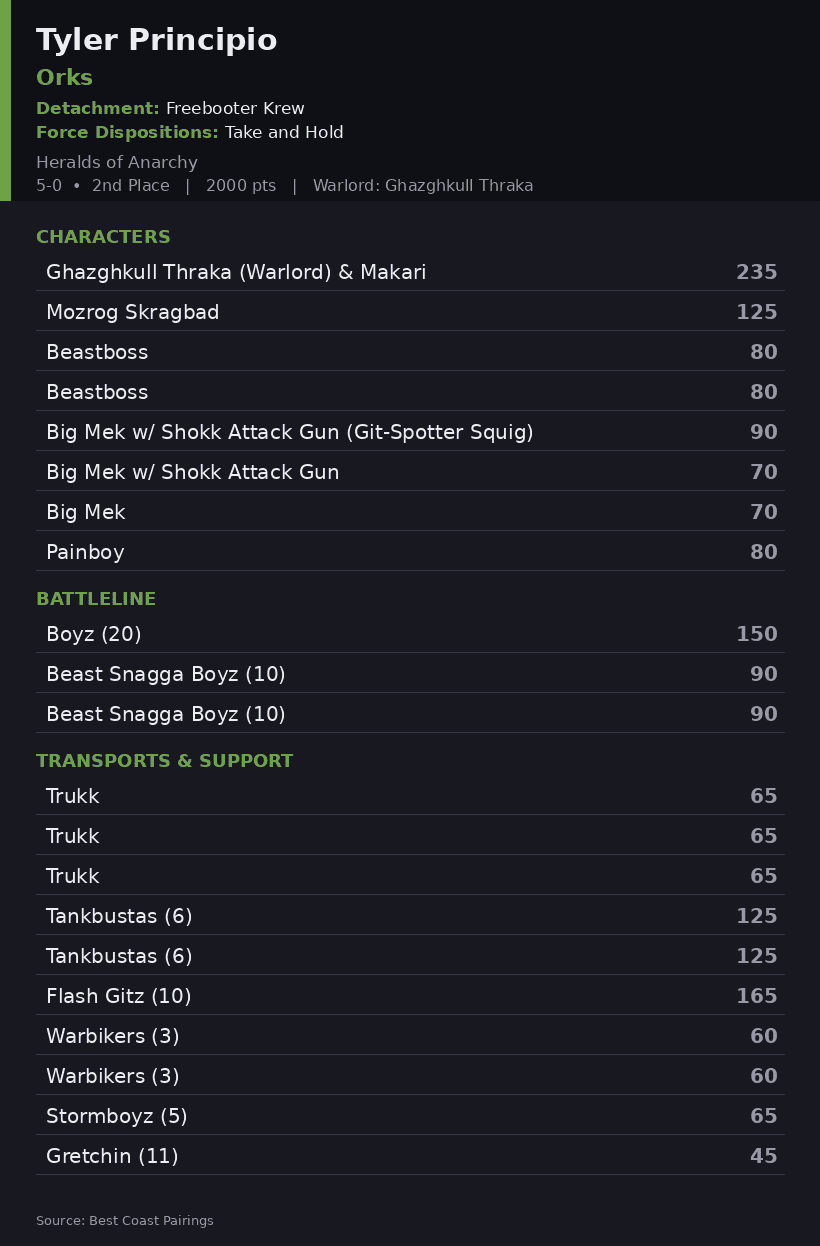
Task: Click the TRANSPORTS & SUPPORT section header
Action: (x=165, y=761)
